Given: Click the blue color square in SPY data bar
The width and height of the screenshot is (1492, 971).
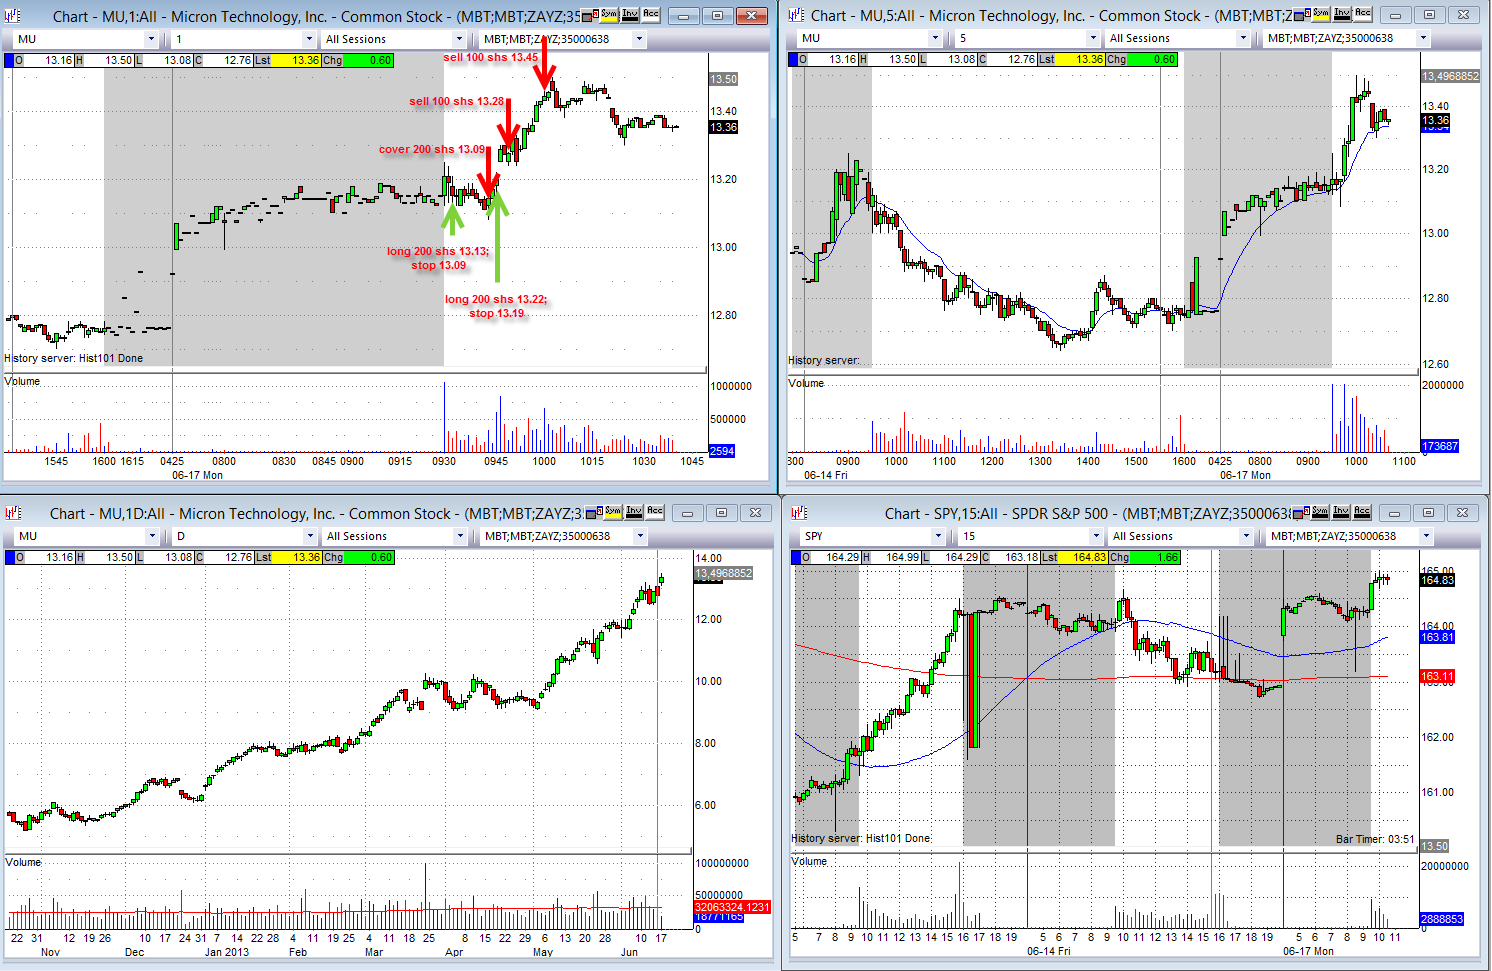Looking at the screenshot, I should [x=796, y=557].
